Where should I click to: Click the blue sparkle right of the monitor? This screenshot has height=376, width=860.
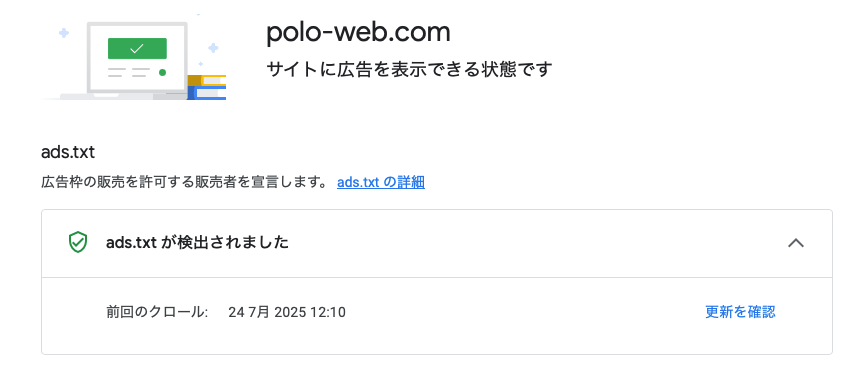coord(213,48)
